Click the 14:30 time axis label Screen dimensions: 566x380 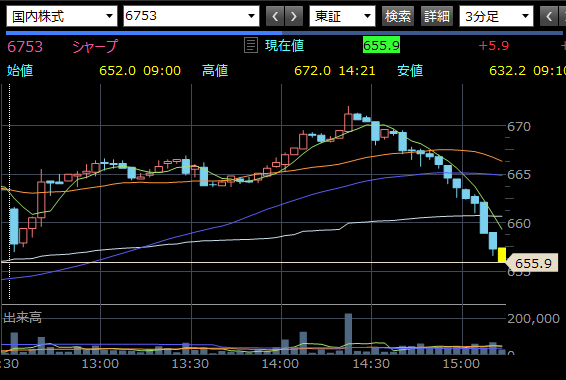[x=371, y=363]
